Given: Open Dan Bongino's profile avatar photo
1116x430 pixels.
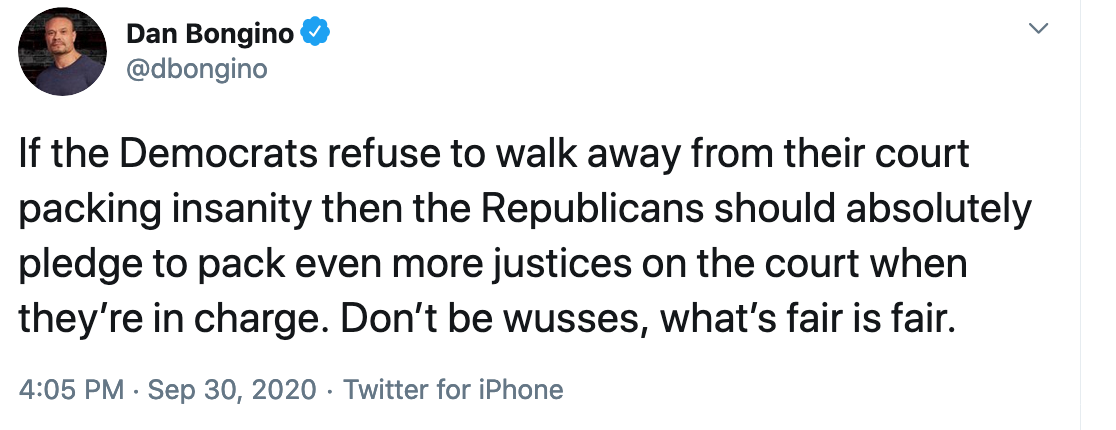Looking at the screenshot, I should (62, 51).
